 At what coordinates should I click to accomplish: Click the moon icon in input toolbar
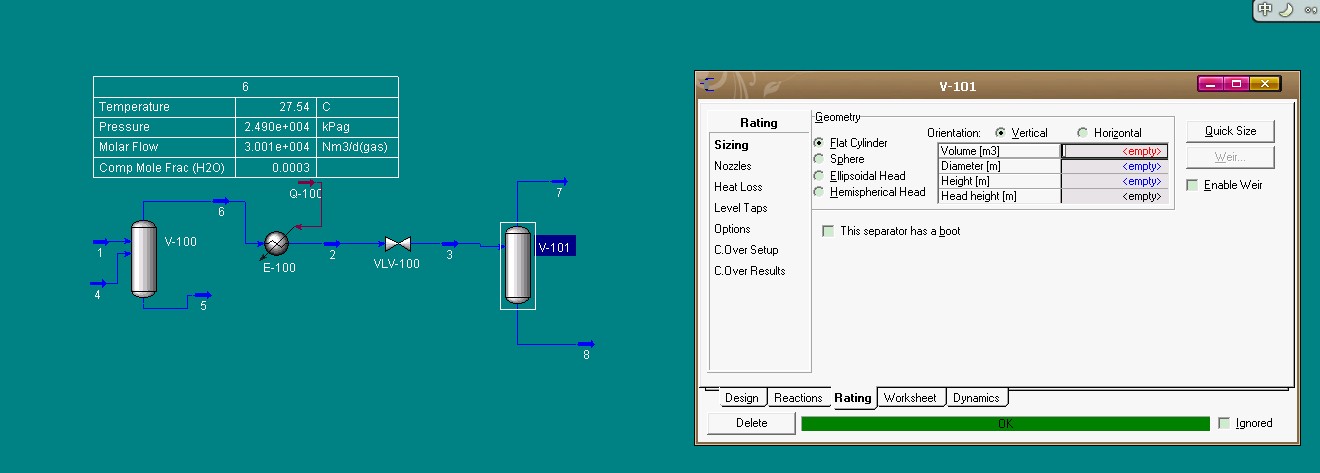point(1286,9)
